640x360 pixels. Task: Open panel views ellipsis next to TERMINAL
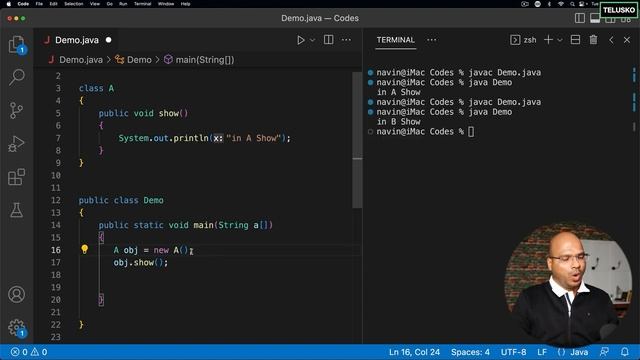pos(431,40)
